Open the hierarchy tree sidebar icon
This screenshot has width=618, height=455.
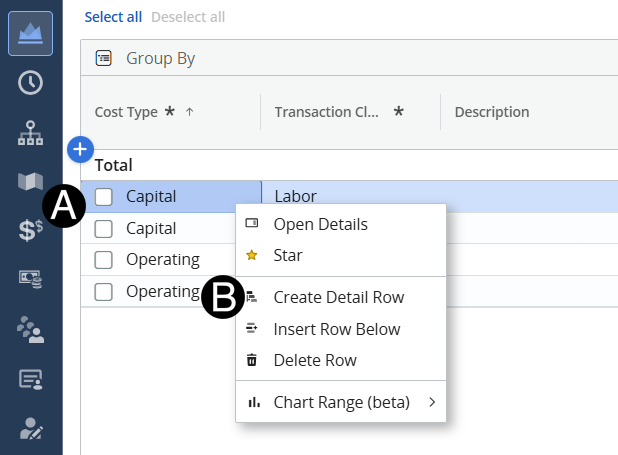tap(30, 131)
